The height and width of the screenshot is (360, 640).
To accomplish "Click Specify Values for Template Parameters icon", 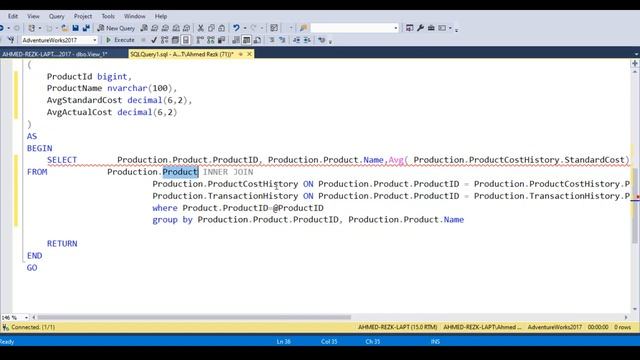I will click(322, 40).
